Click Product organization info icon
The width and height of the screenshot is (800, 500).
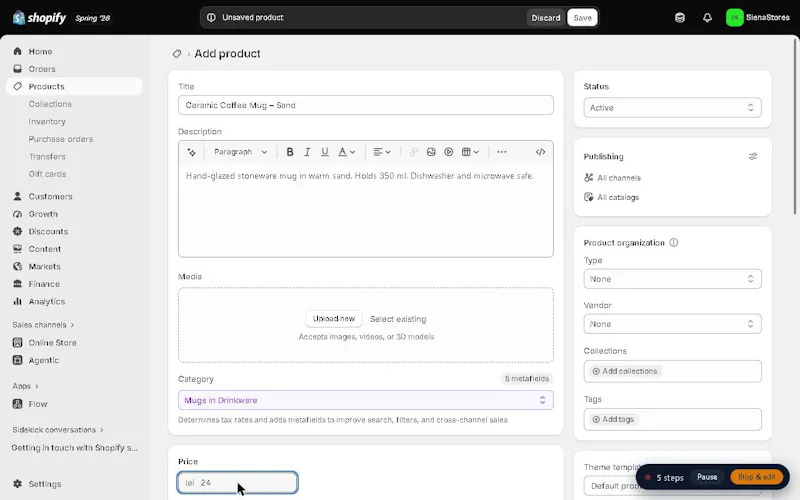point(673,243)
